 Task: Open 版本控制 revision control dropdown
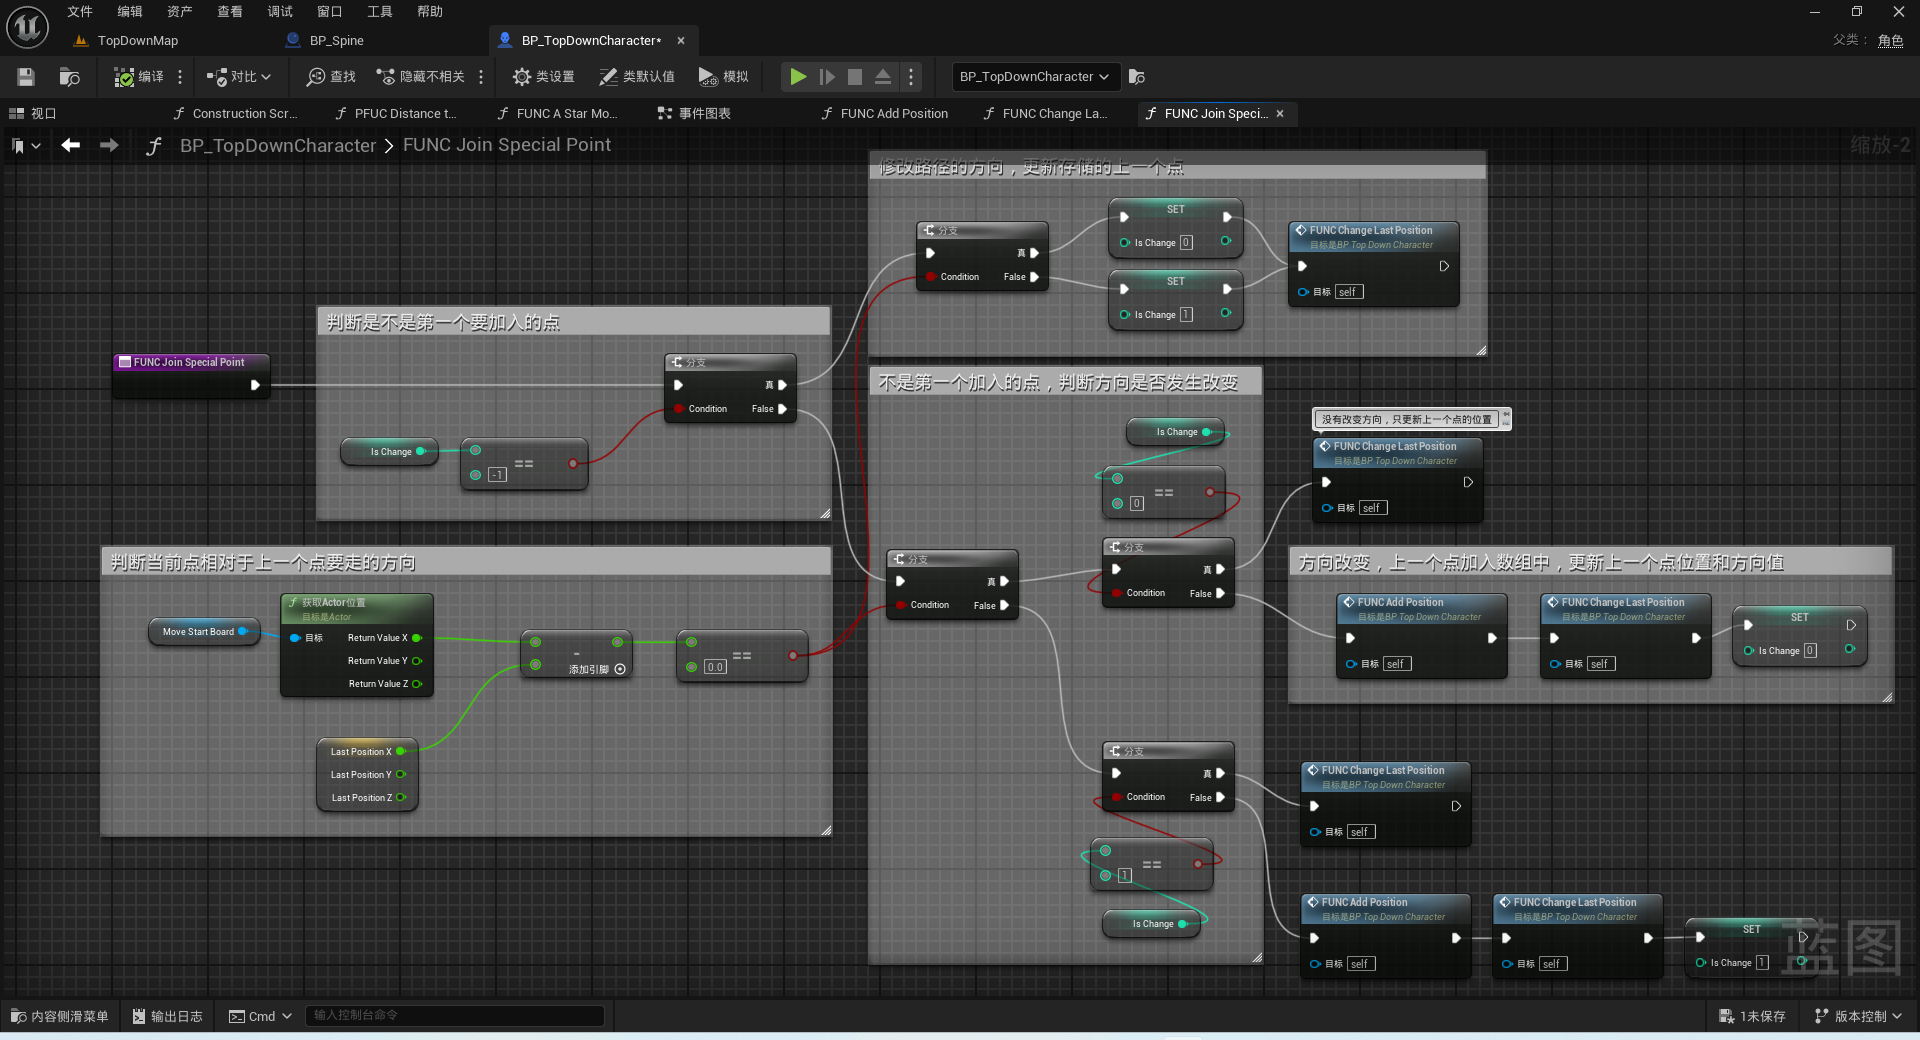pyautogui.click(x=1858, y=1016)
